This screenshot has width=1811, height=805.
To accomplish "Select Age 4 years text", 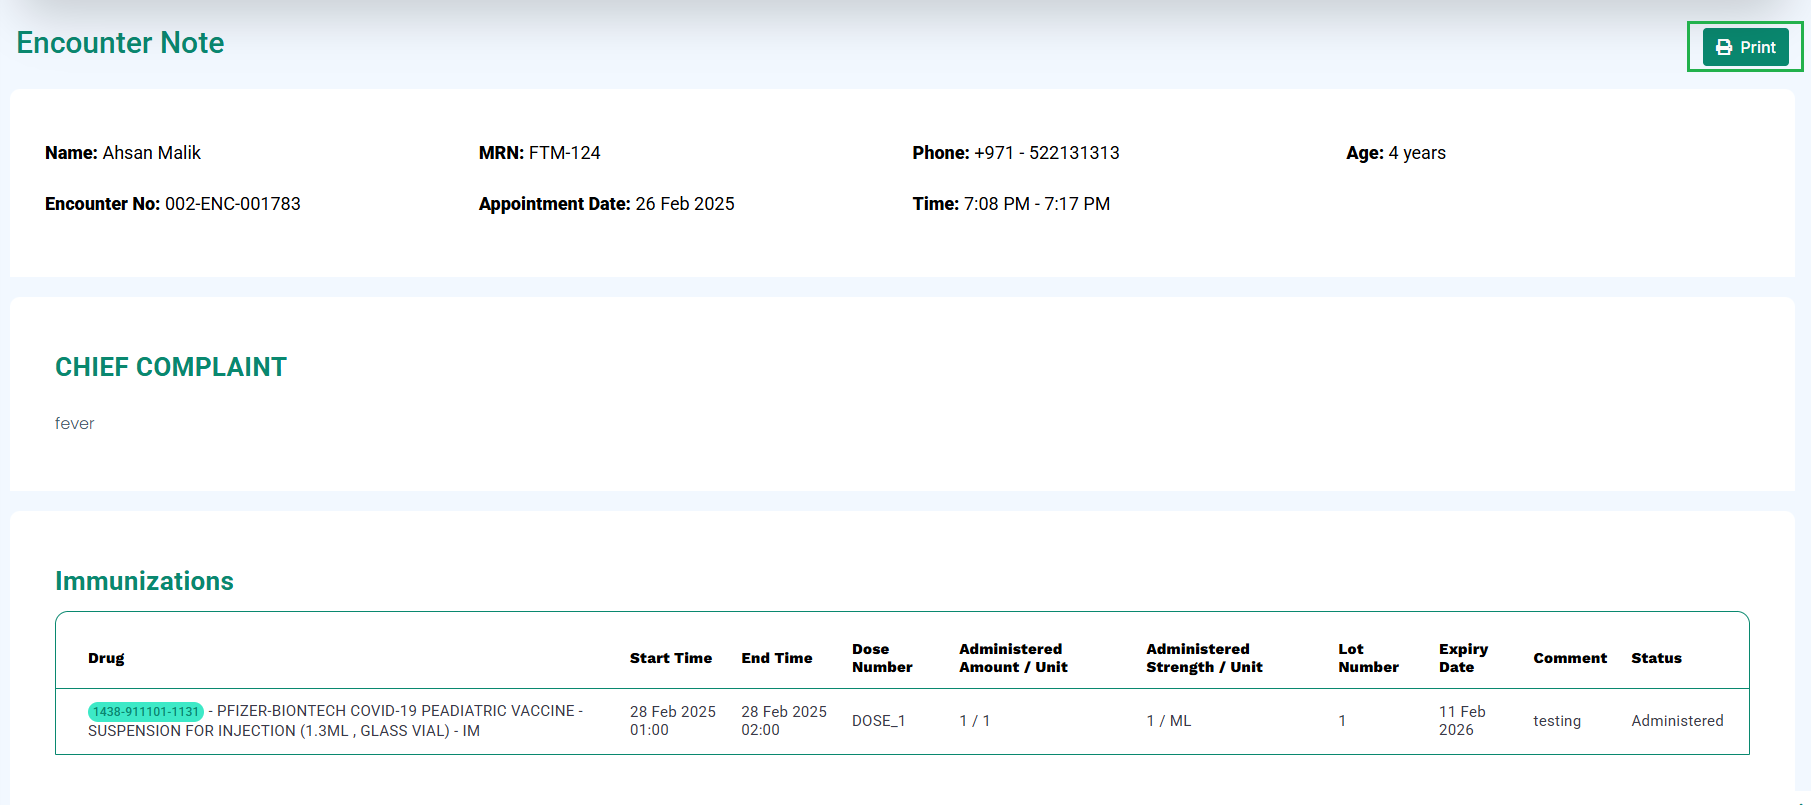I will pyautogui.click(x=1396, y=153).
